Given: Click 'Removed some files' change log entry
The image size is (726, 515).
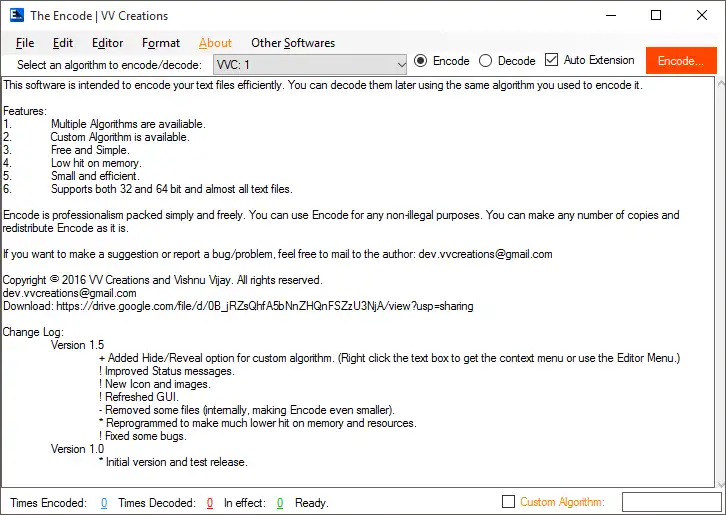Looking at the screenshot, I should click(247, 410).
